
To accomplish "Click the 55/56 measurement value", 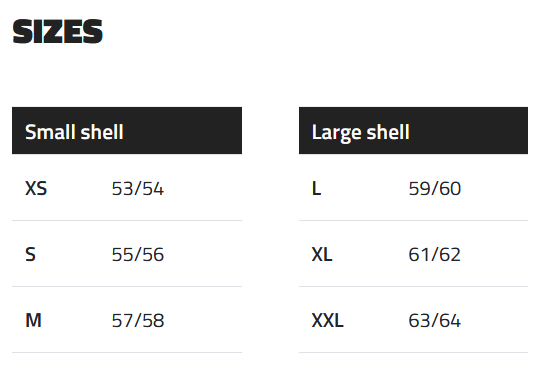I will (138, 255).
